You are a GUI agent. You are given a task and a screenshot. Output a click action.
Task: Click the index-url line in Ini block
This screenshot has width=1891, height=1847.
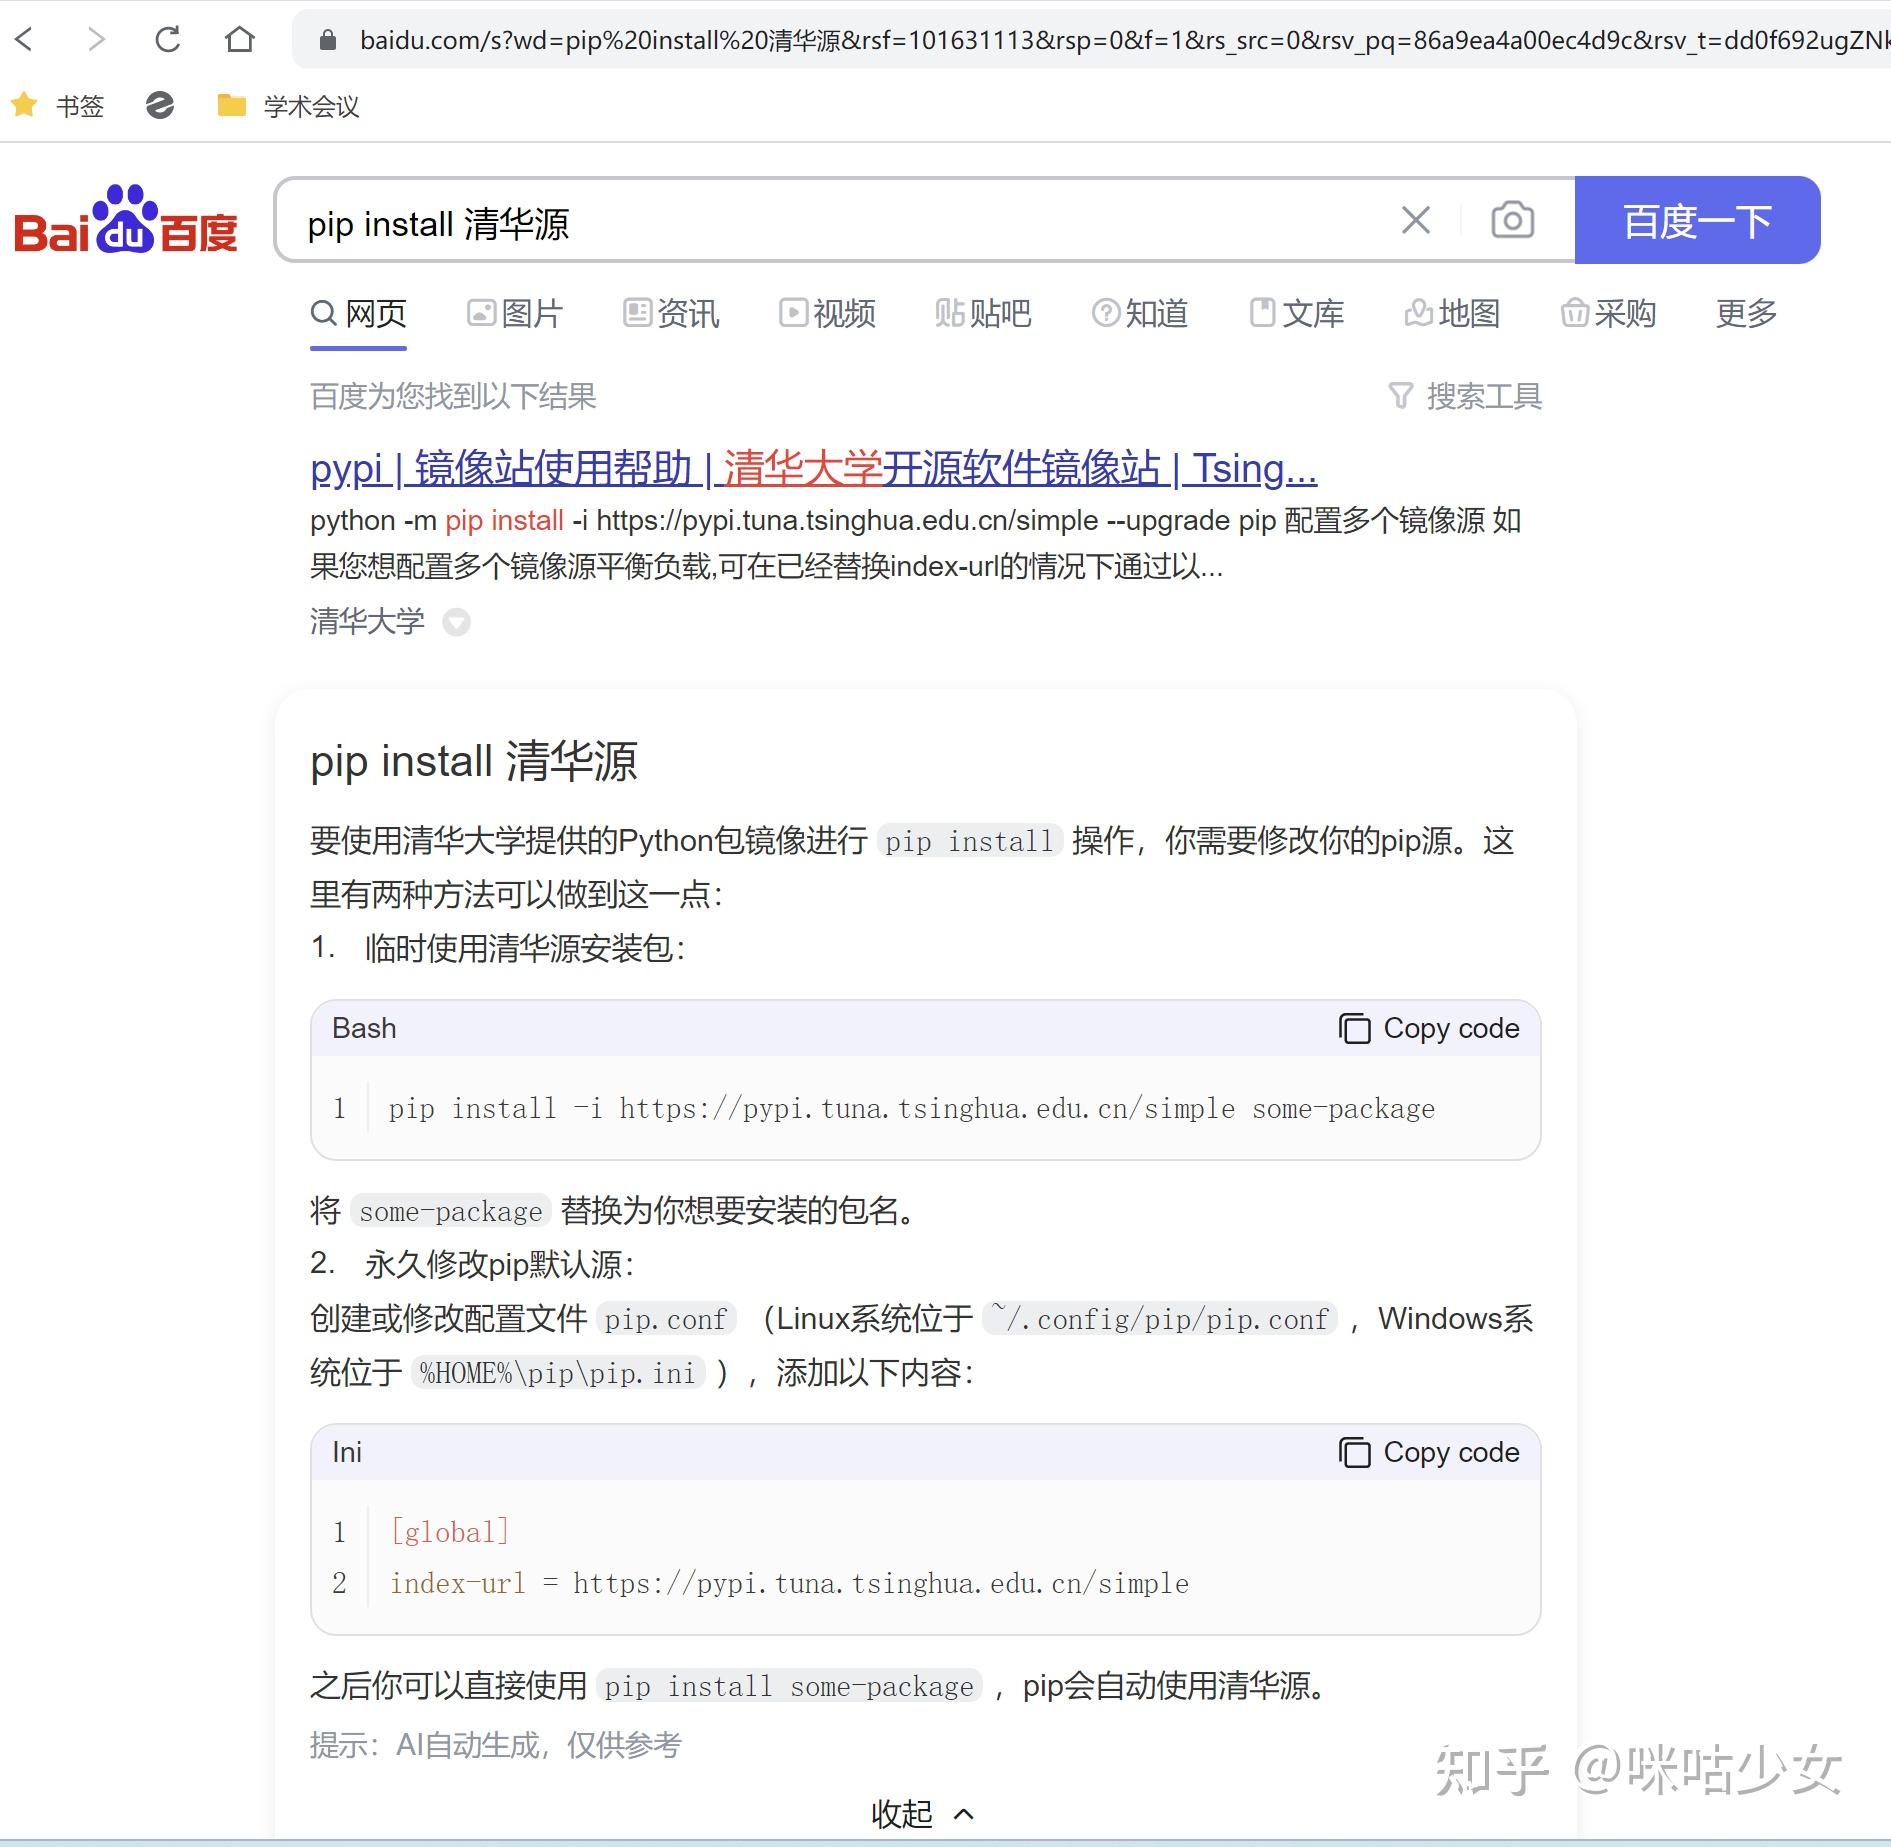pyautogui.click(x=789, y=1583)
